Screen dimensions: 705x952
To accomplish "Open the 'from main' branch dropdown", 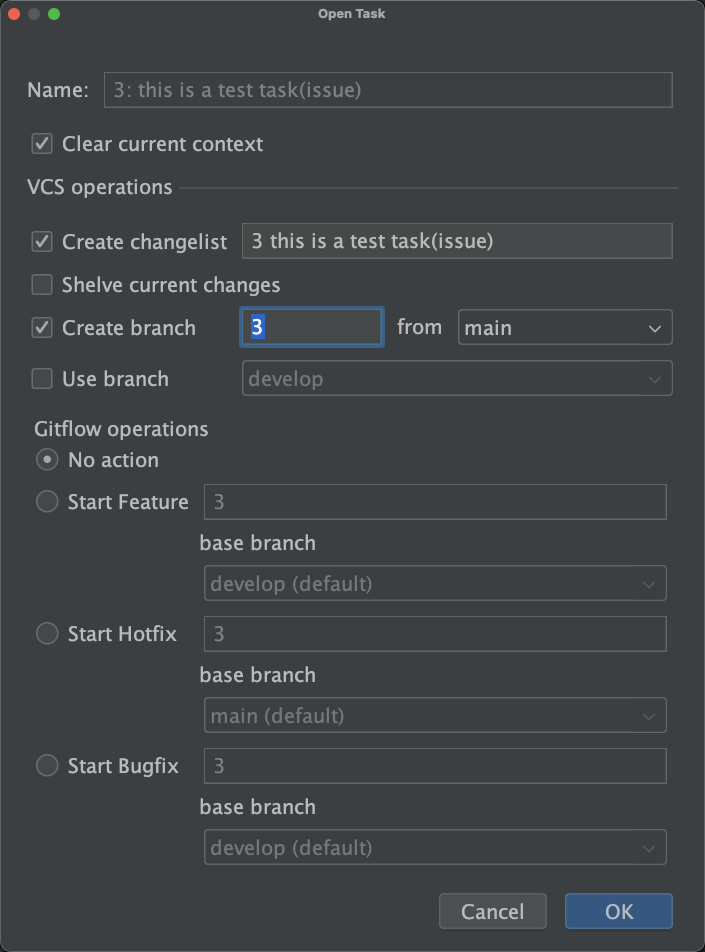I will click(565, 328).
